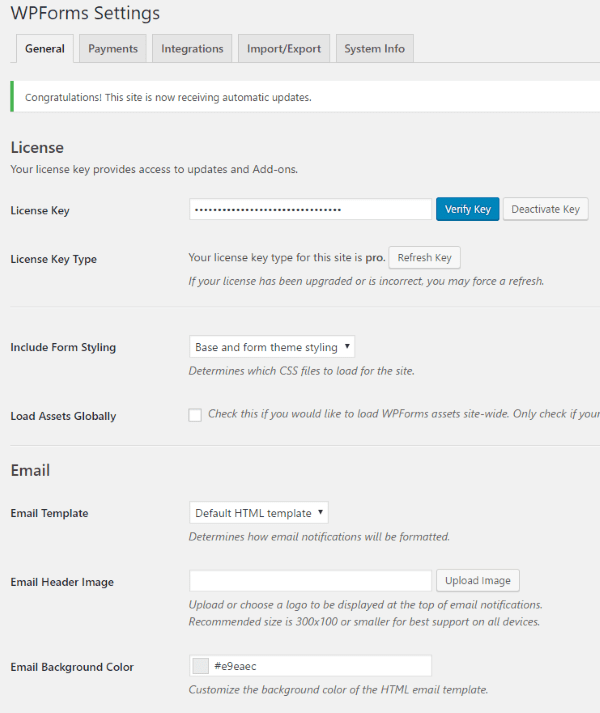Open the Email Background Color swatch

[200, 666]
